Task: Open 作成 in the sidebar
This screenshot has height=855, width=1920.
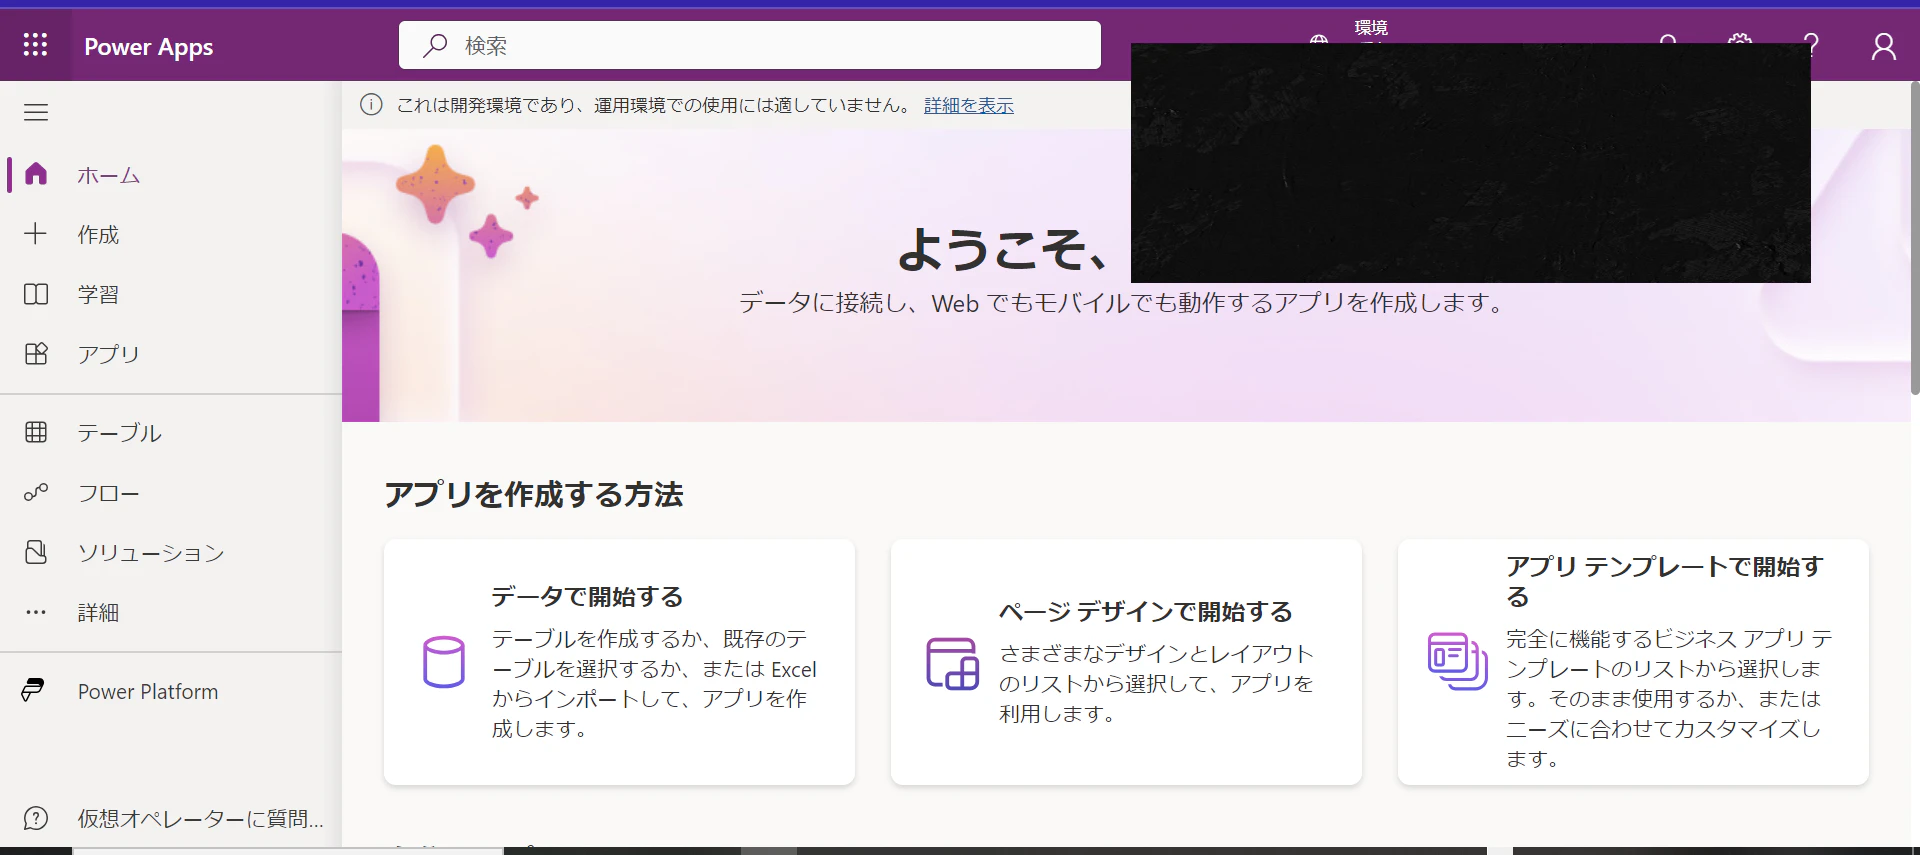Action: pyautogui.click(x=171, y=234)
